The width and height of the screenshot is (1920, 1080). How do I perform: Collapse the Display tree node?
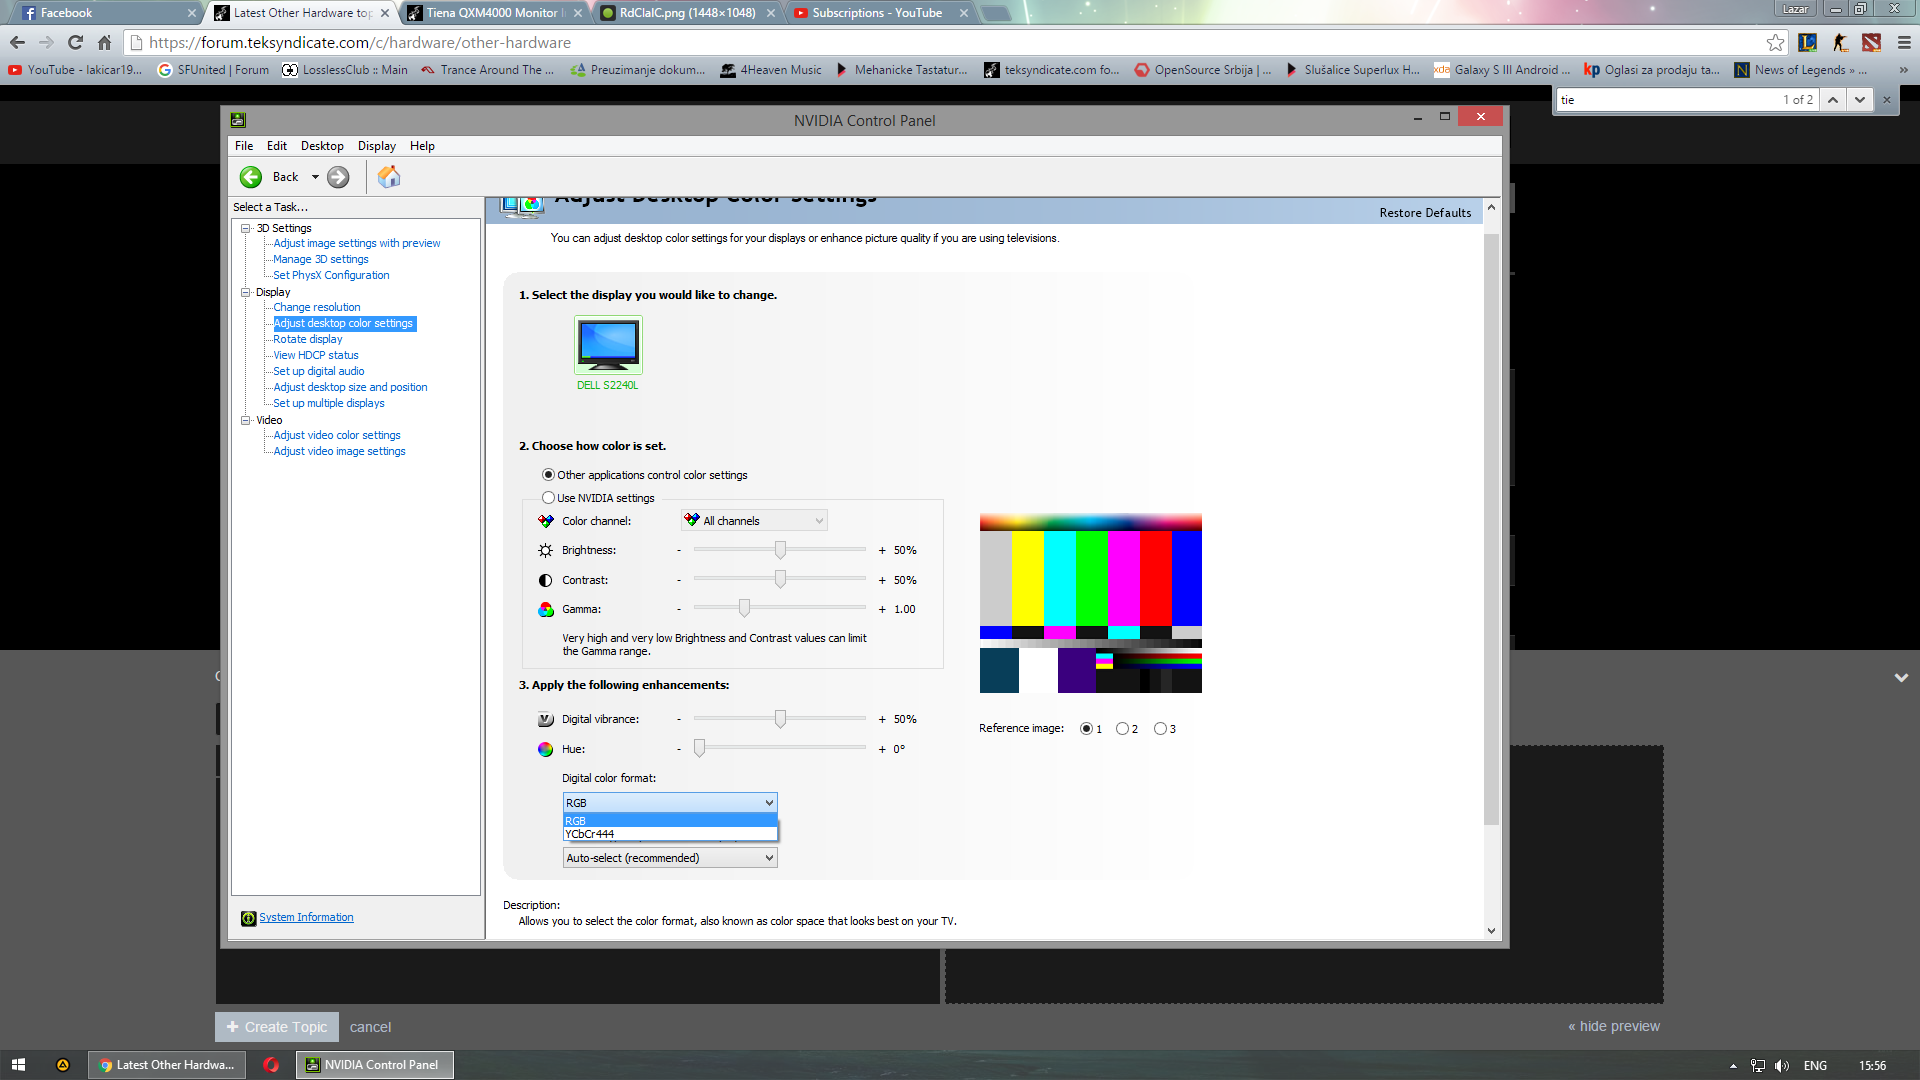pos(245,292)
